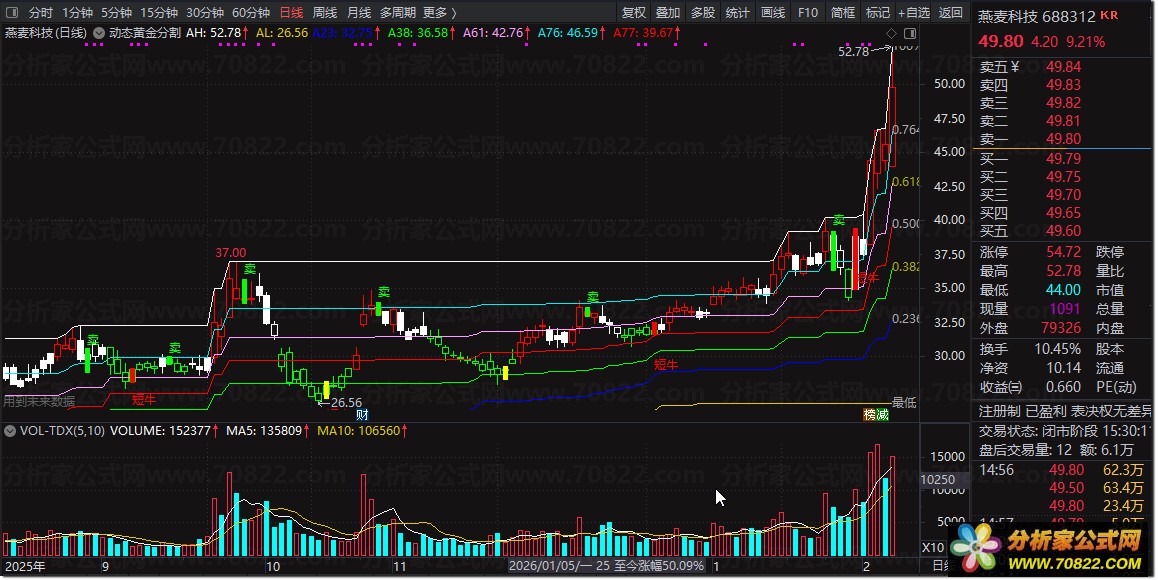Click the 卖五 price 49.84

1063,67
